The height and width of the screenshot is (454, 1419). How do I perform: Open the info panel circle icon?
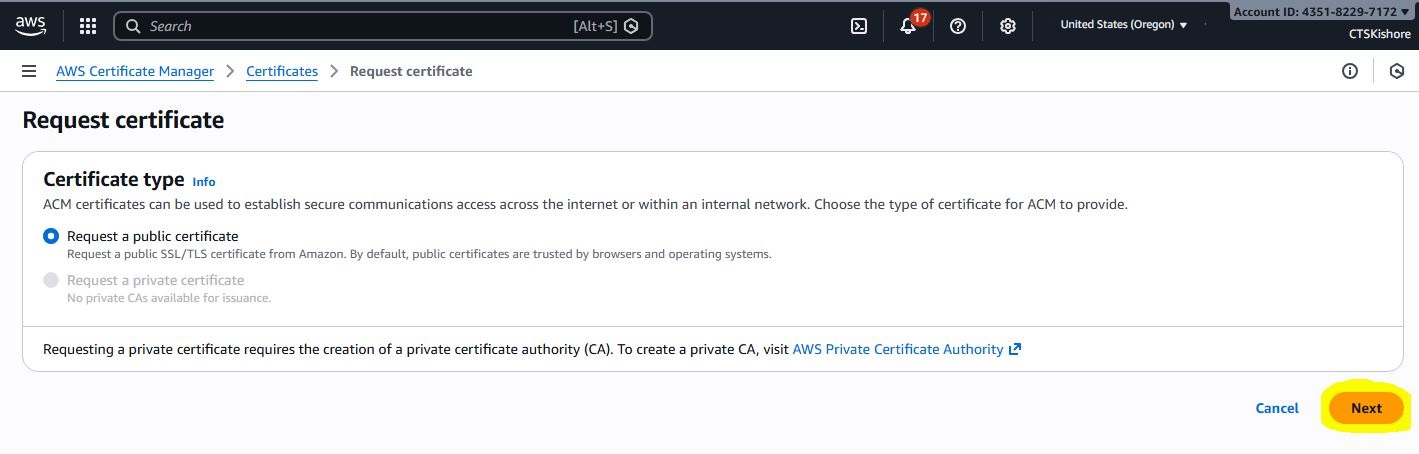point(1350,71)
